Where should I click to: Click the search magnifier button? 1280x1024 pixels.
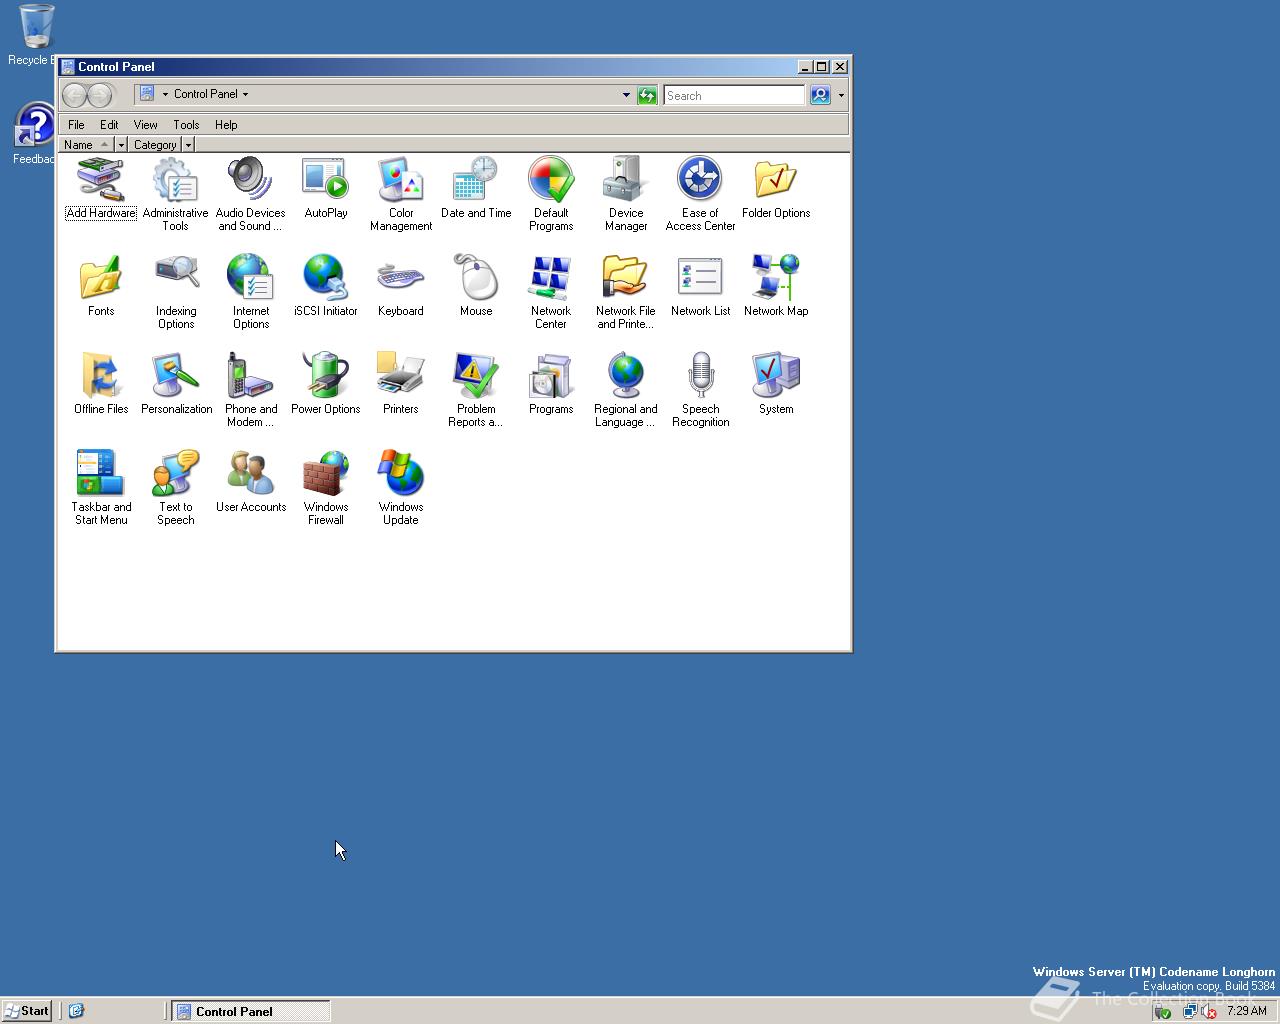pyautogui.click(x=820, y=96)
